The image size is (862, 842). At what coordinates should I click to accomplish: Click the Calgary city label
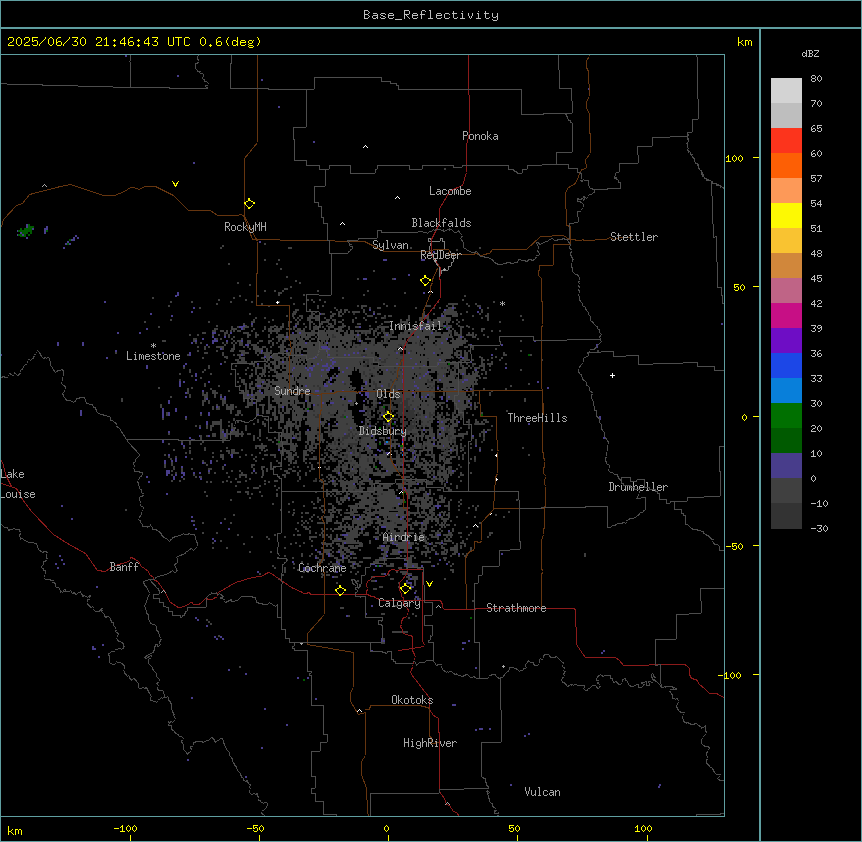coord(399,603)
